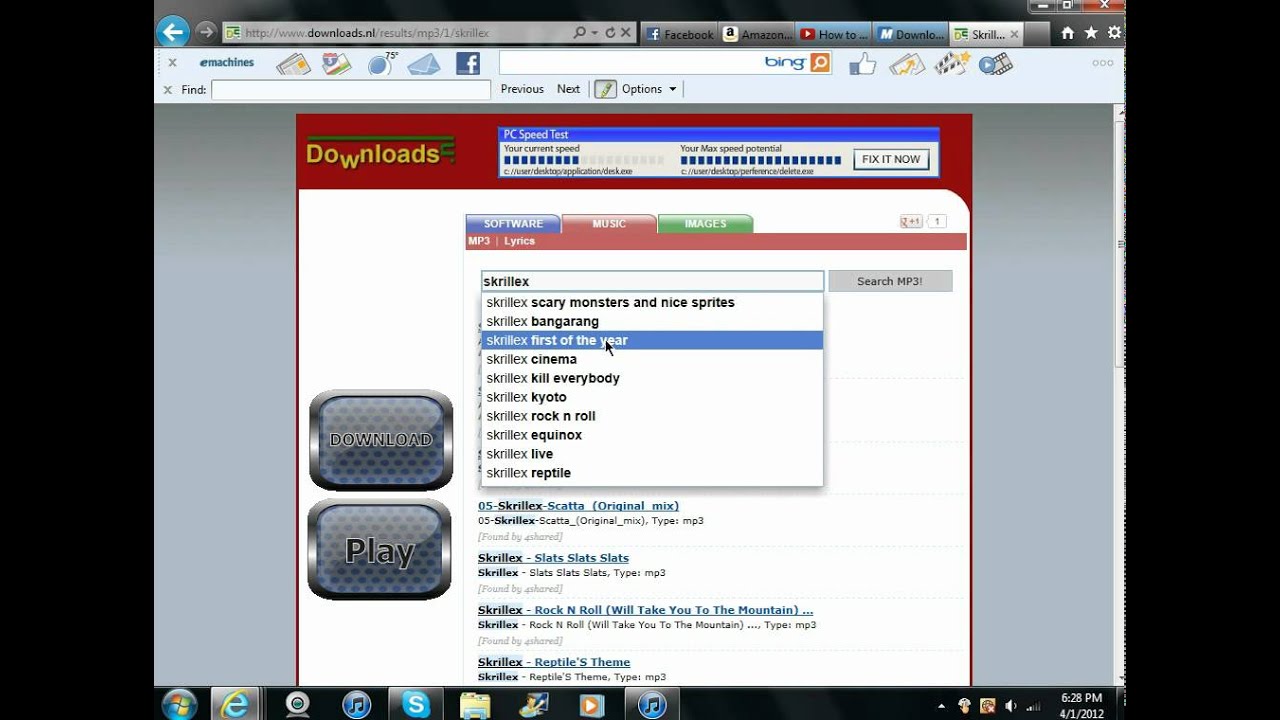Switch to the Amazon tab
This screenshot has height=720, width=1280.
(x=755, y=34)
